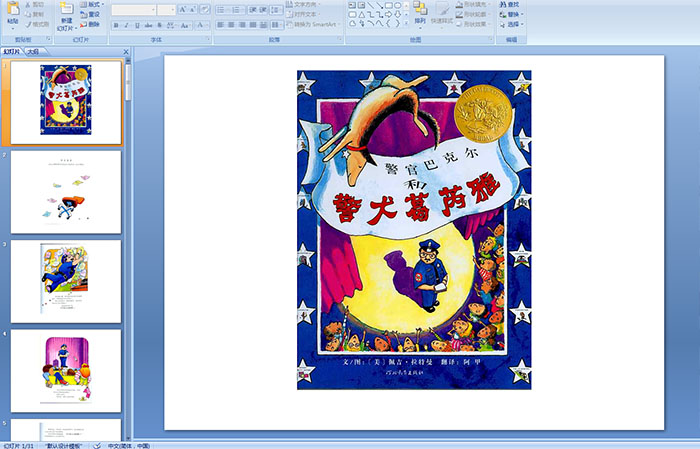Click the Text Direction (文字方向) button

tap(304, 4)
